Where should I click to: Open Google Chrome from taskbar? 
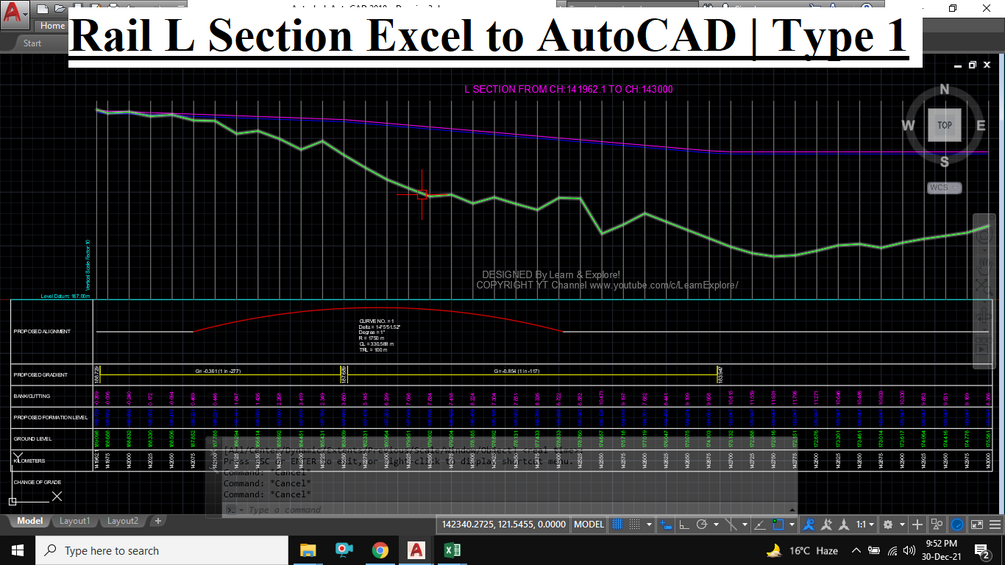[380, 550]
